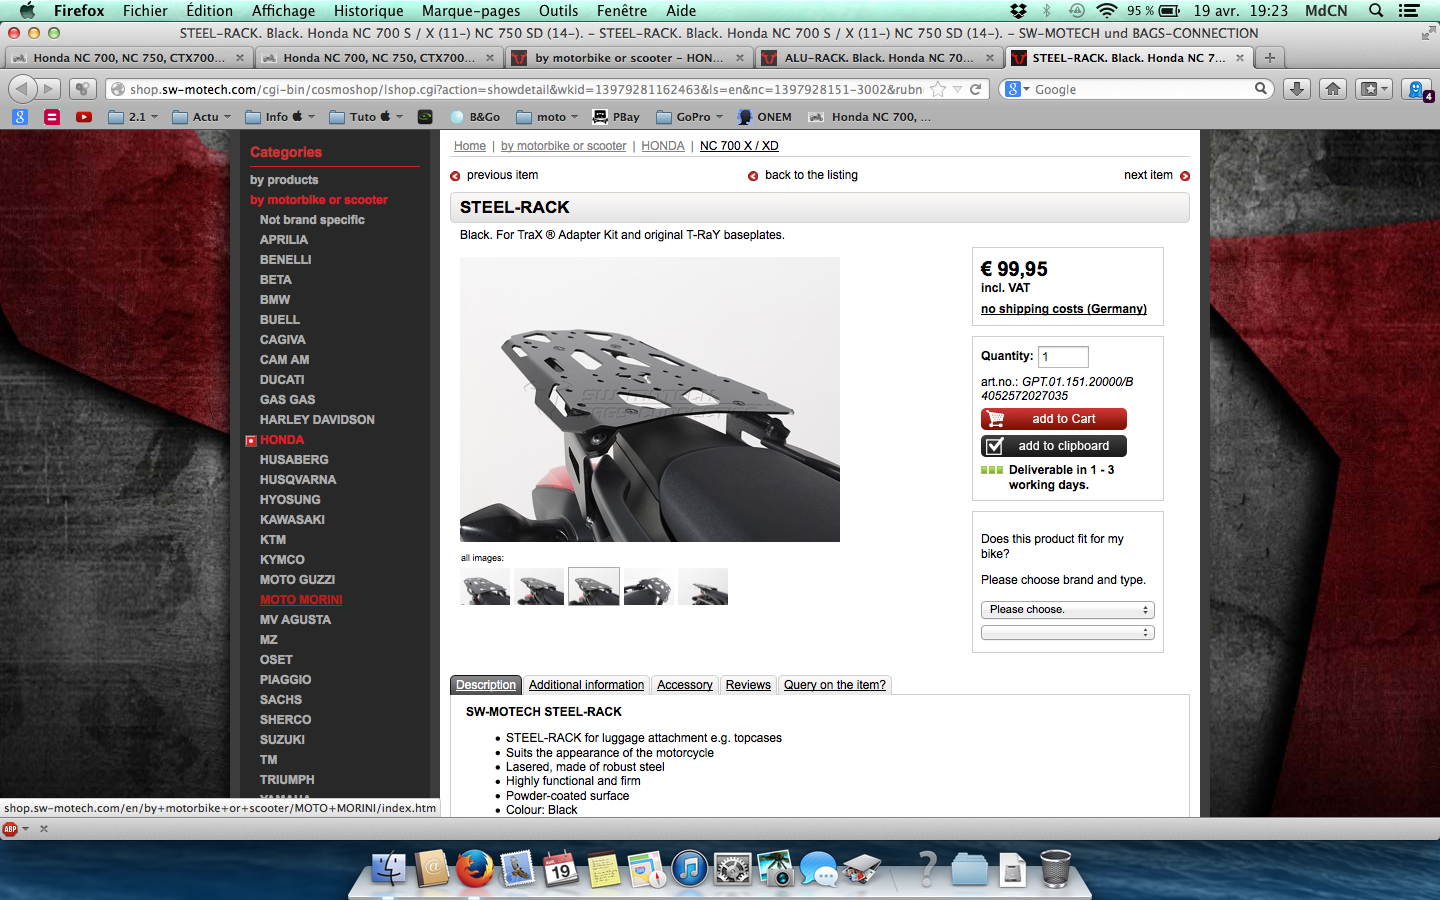
Task: Click the Quantity input field
Action: click(x=1063, y=357)
